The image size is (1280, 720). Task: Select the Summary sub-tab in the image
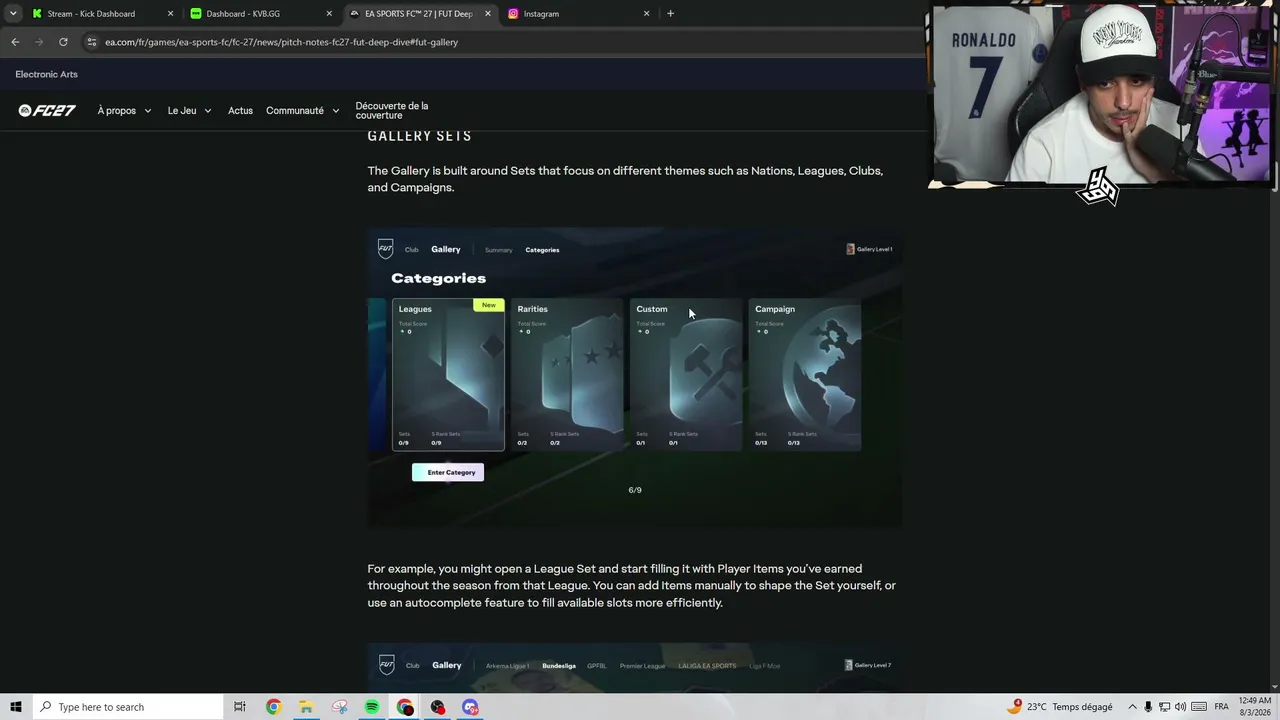coord(498,250)
